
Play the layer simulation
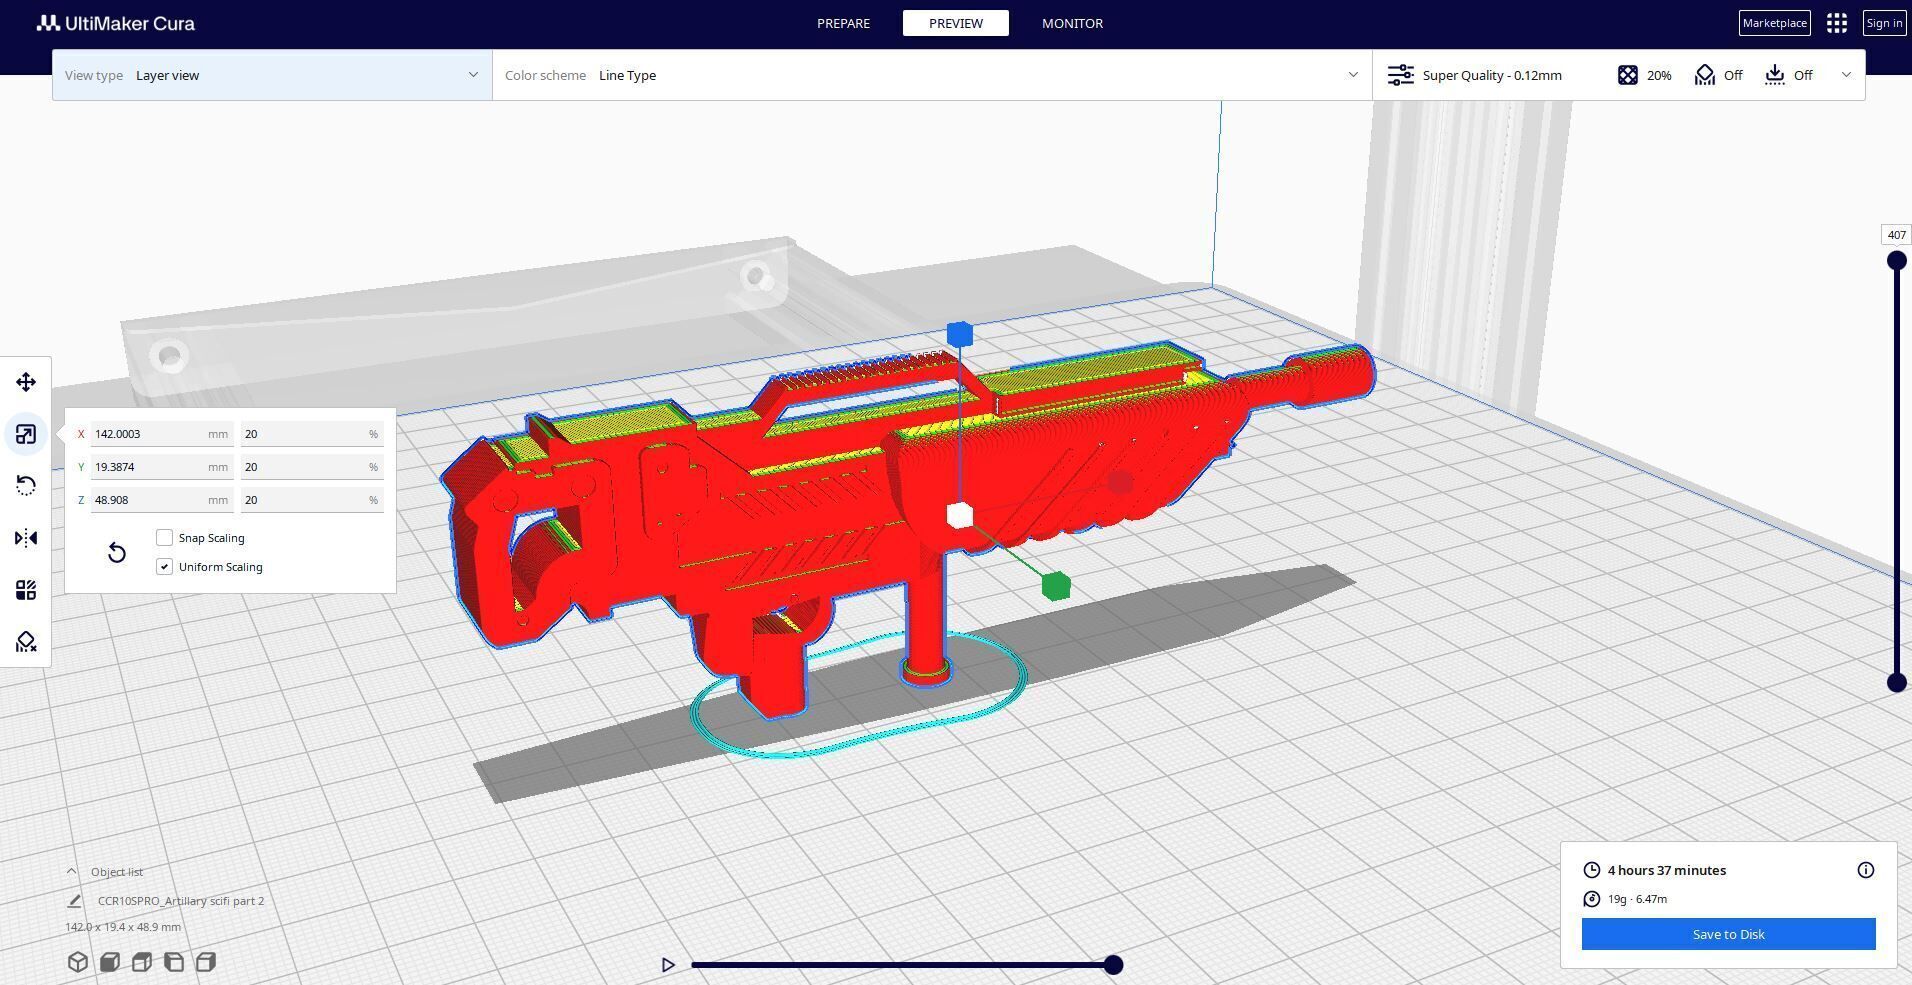pyautogui.click(x=668, y=965)
